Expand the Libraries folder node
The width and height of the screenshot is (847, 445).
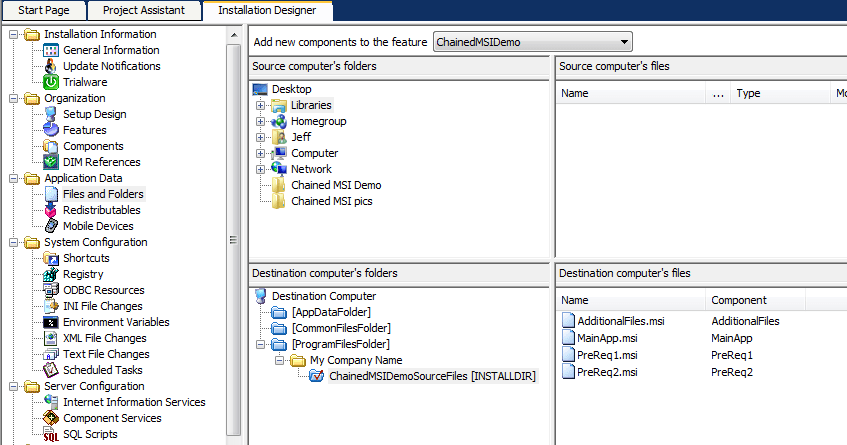click(260, 105)
